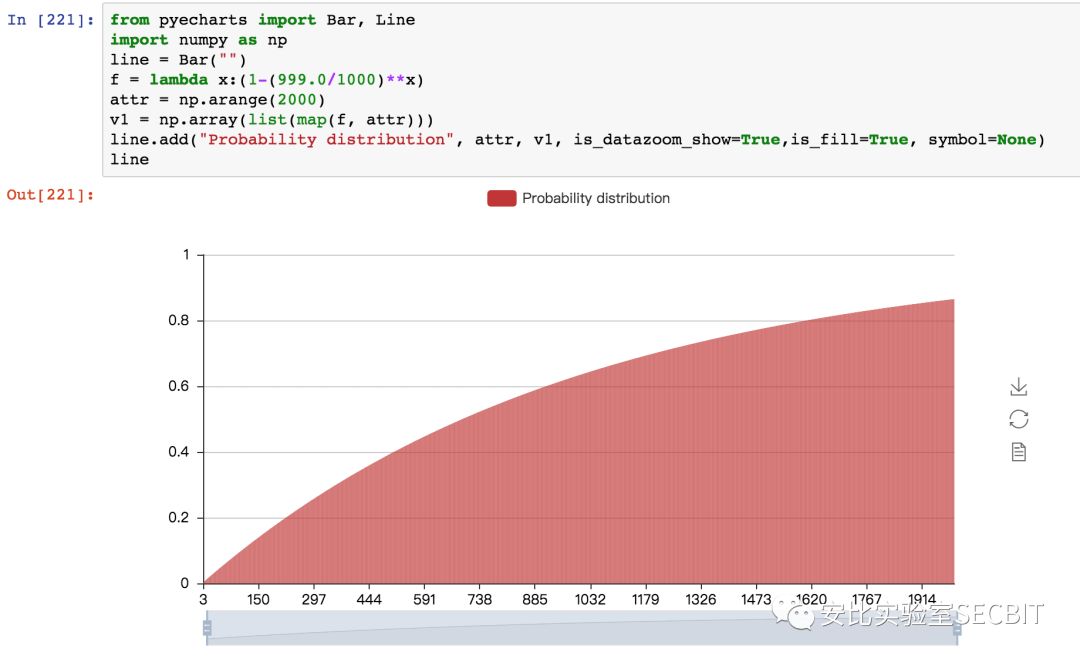Click the y-axis label 0.4

click(178, 452)
